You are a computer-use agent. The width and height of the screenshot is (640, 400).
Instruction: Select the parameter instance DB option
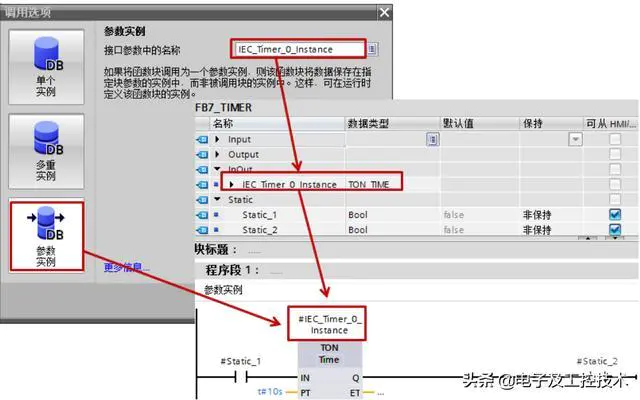[x=47, y=236]
